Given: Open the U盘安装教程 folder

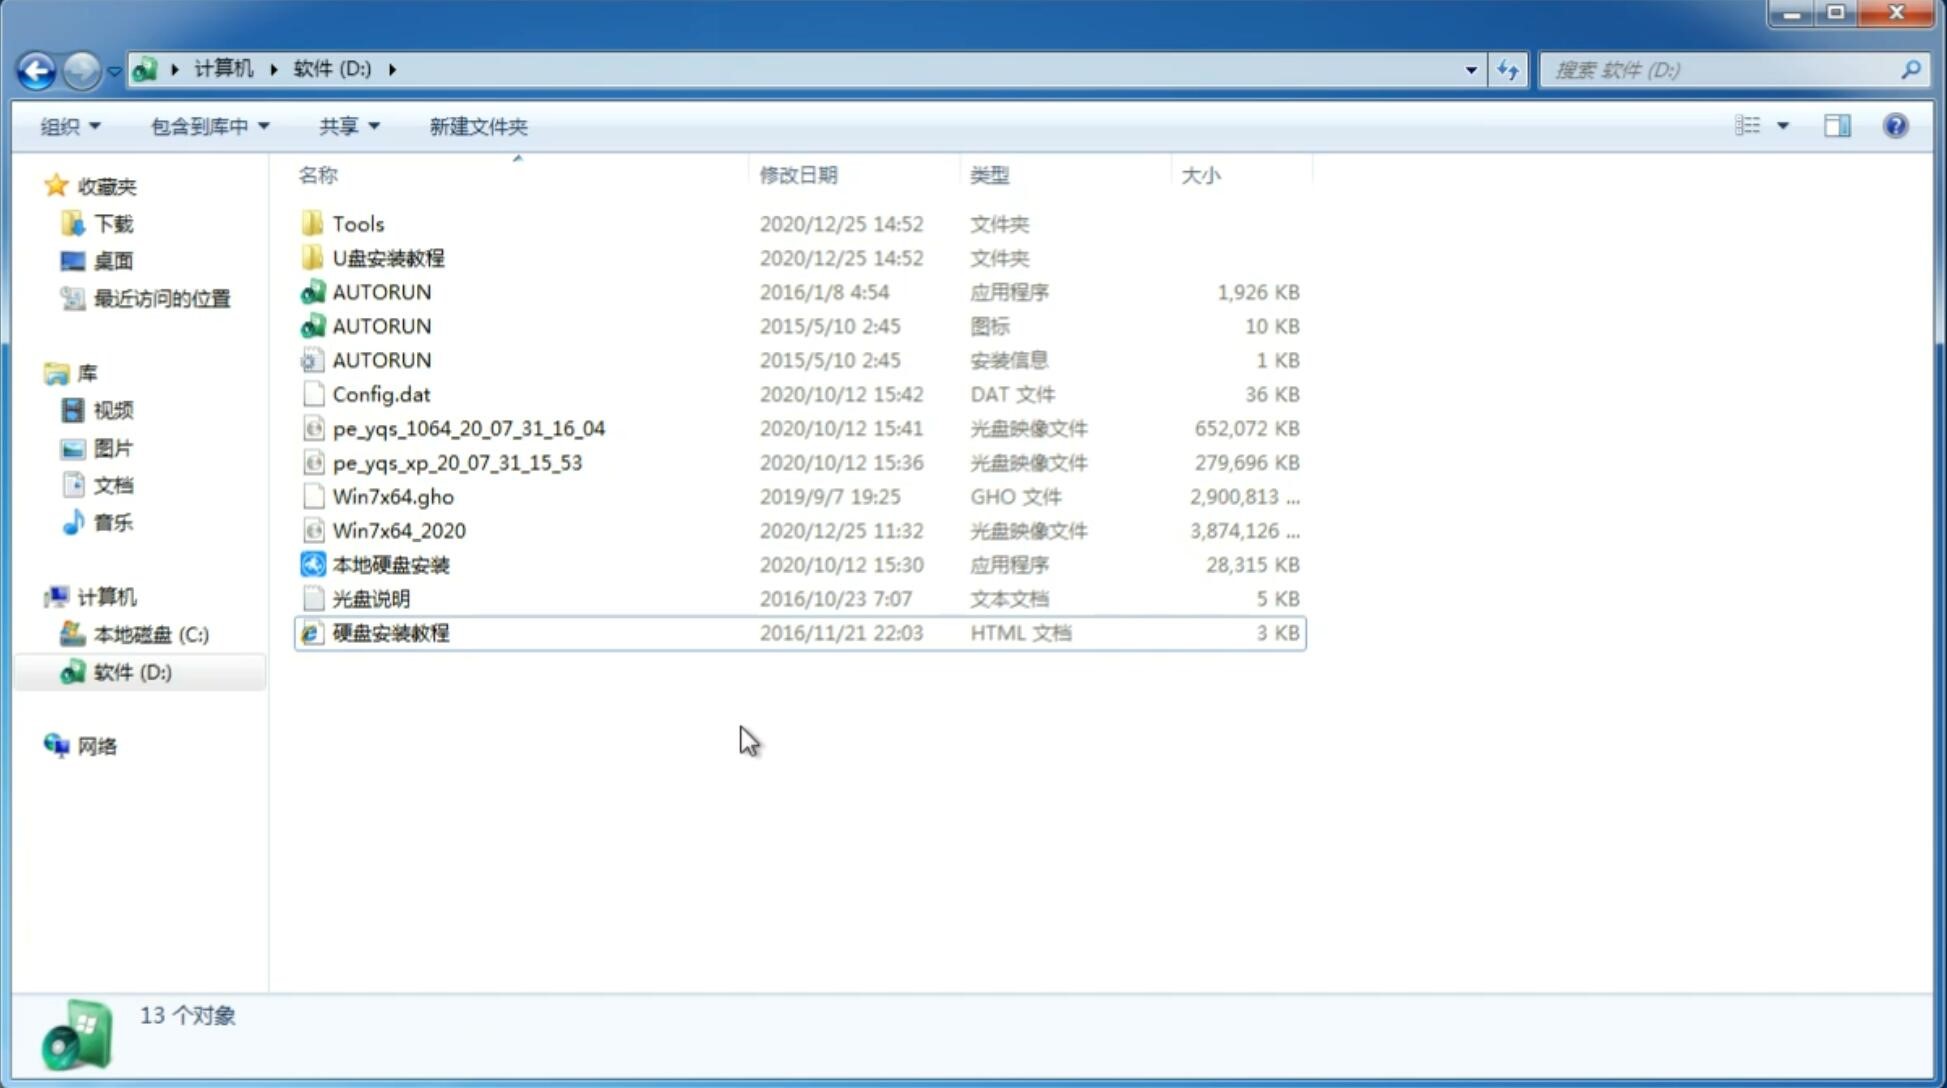Looking at the screenshot, I should point(389,258).
